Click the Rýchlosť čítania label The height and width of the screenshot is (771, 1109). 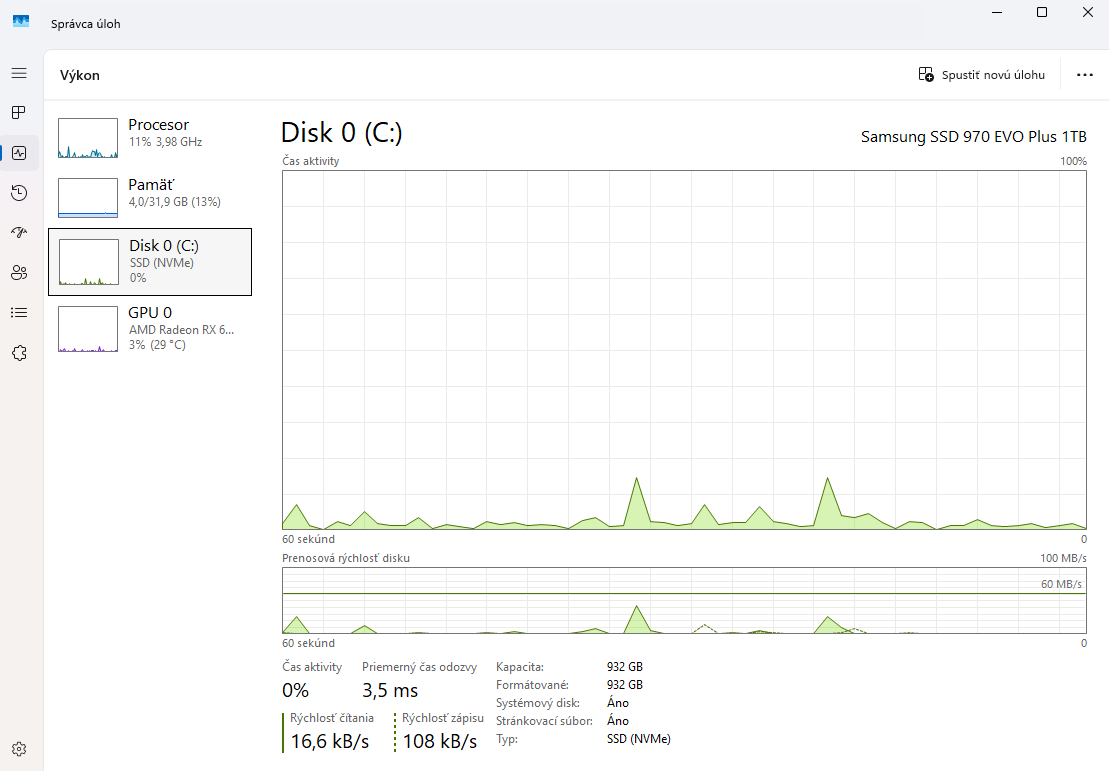point(332,718)
